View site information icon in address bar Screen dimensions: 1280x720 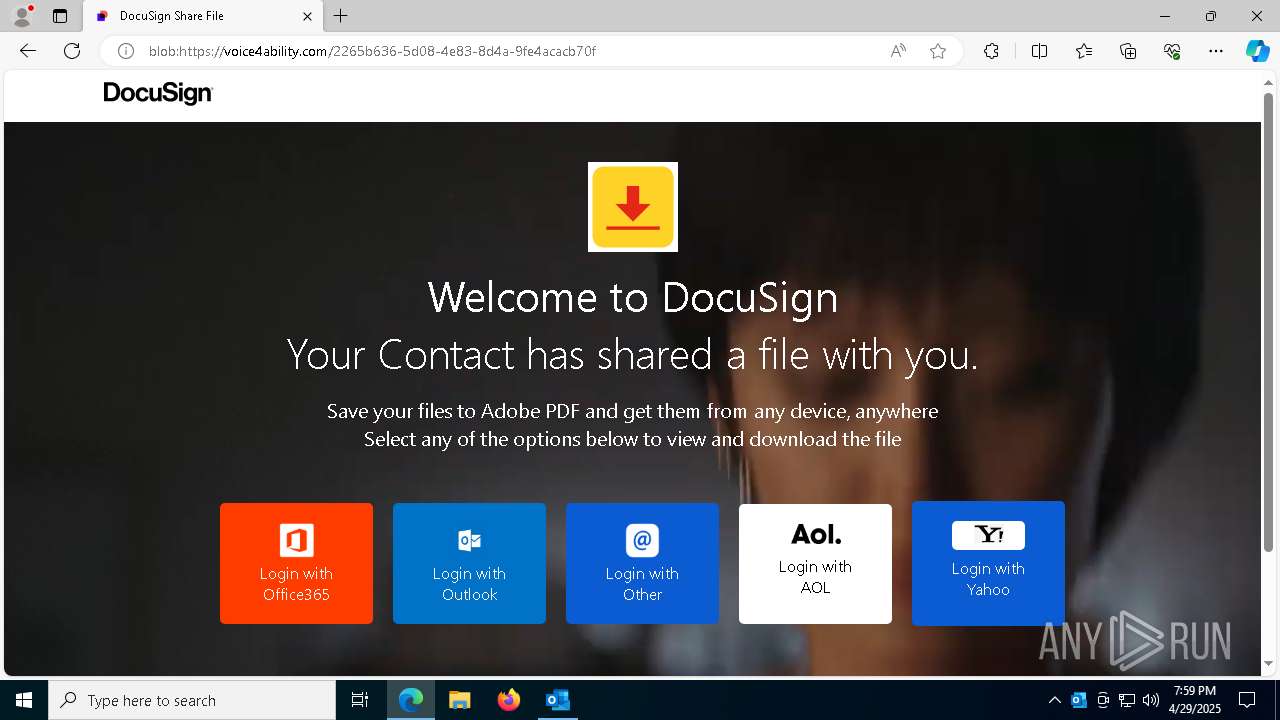[x=126, y=51]
